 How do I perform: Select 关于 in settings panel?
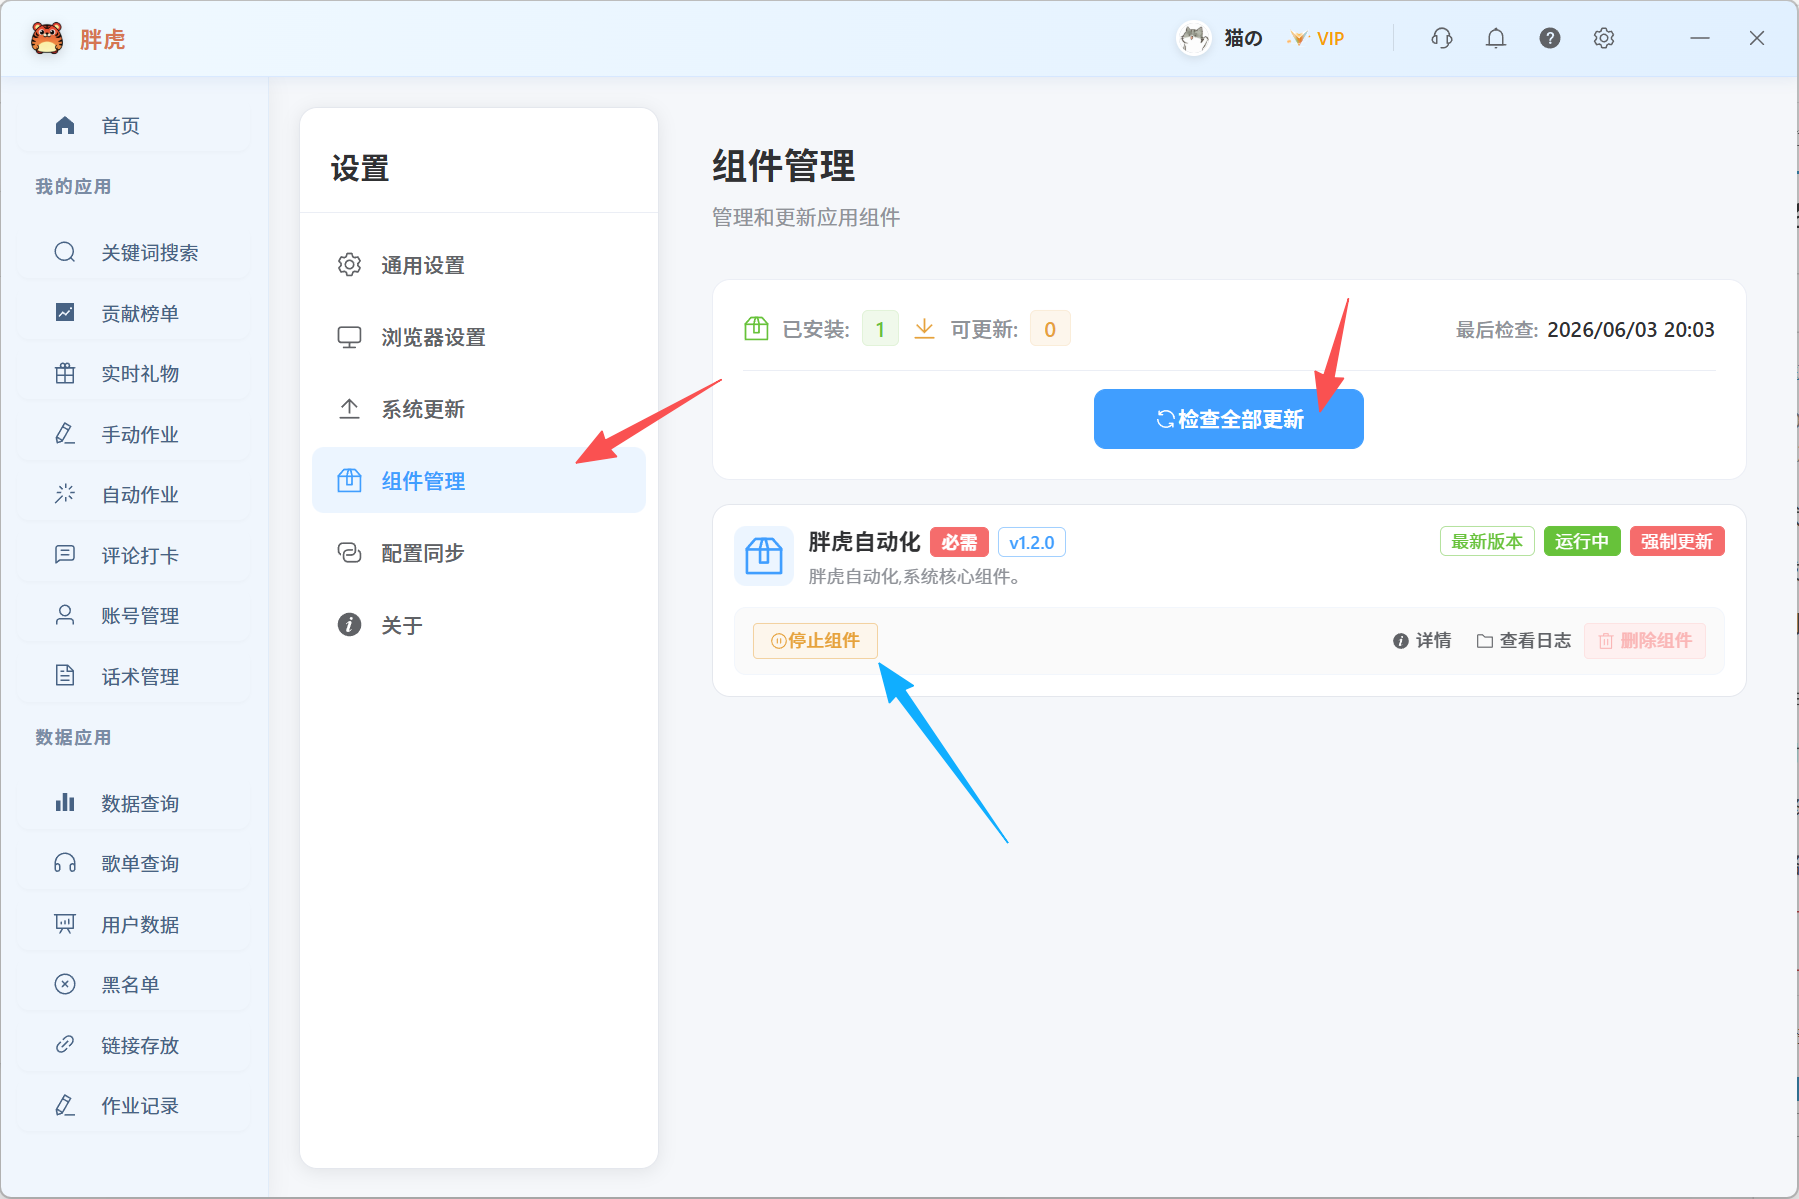pos(479,625)
